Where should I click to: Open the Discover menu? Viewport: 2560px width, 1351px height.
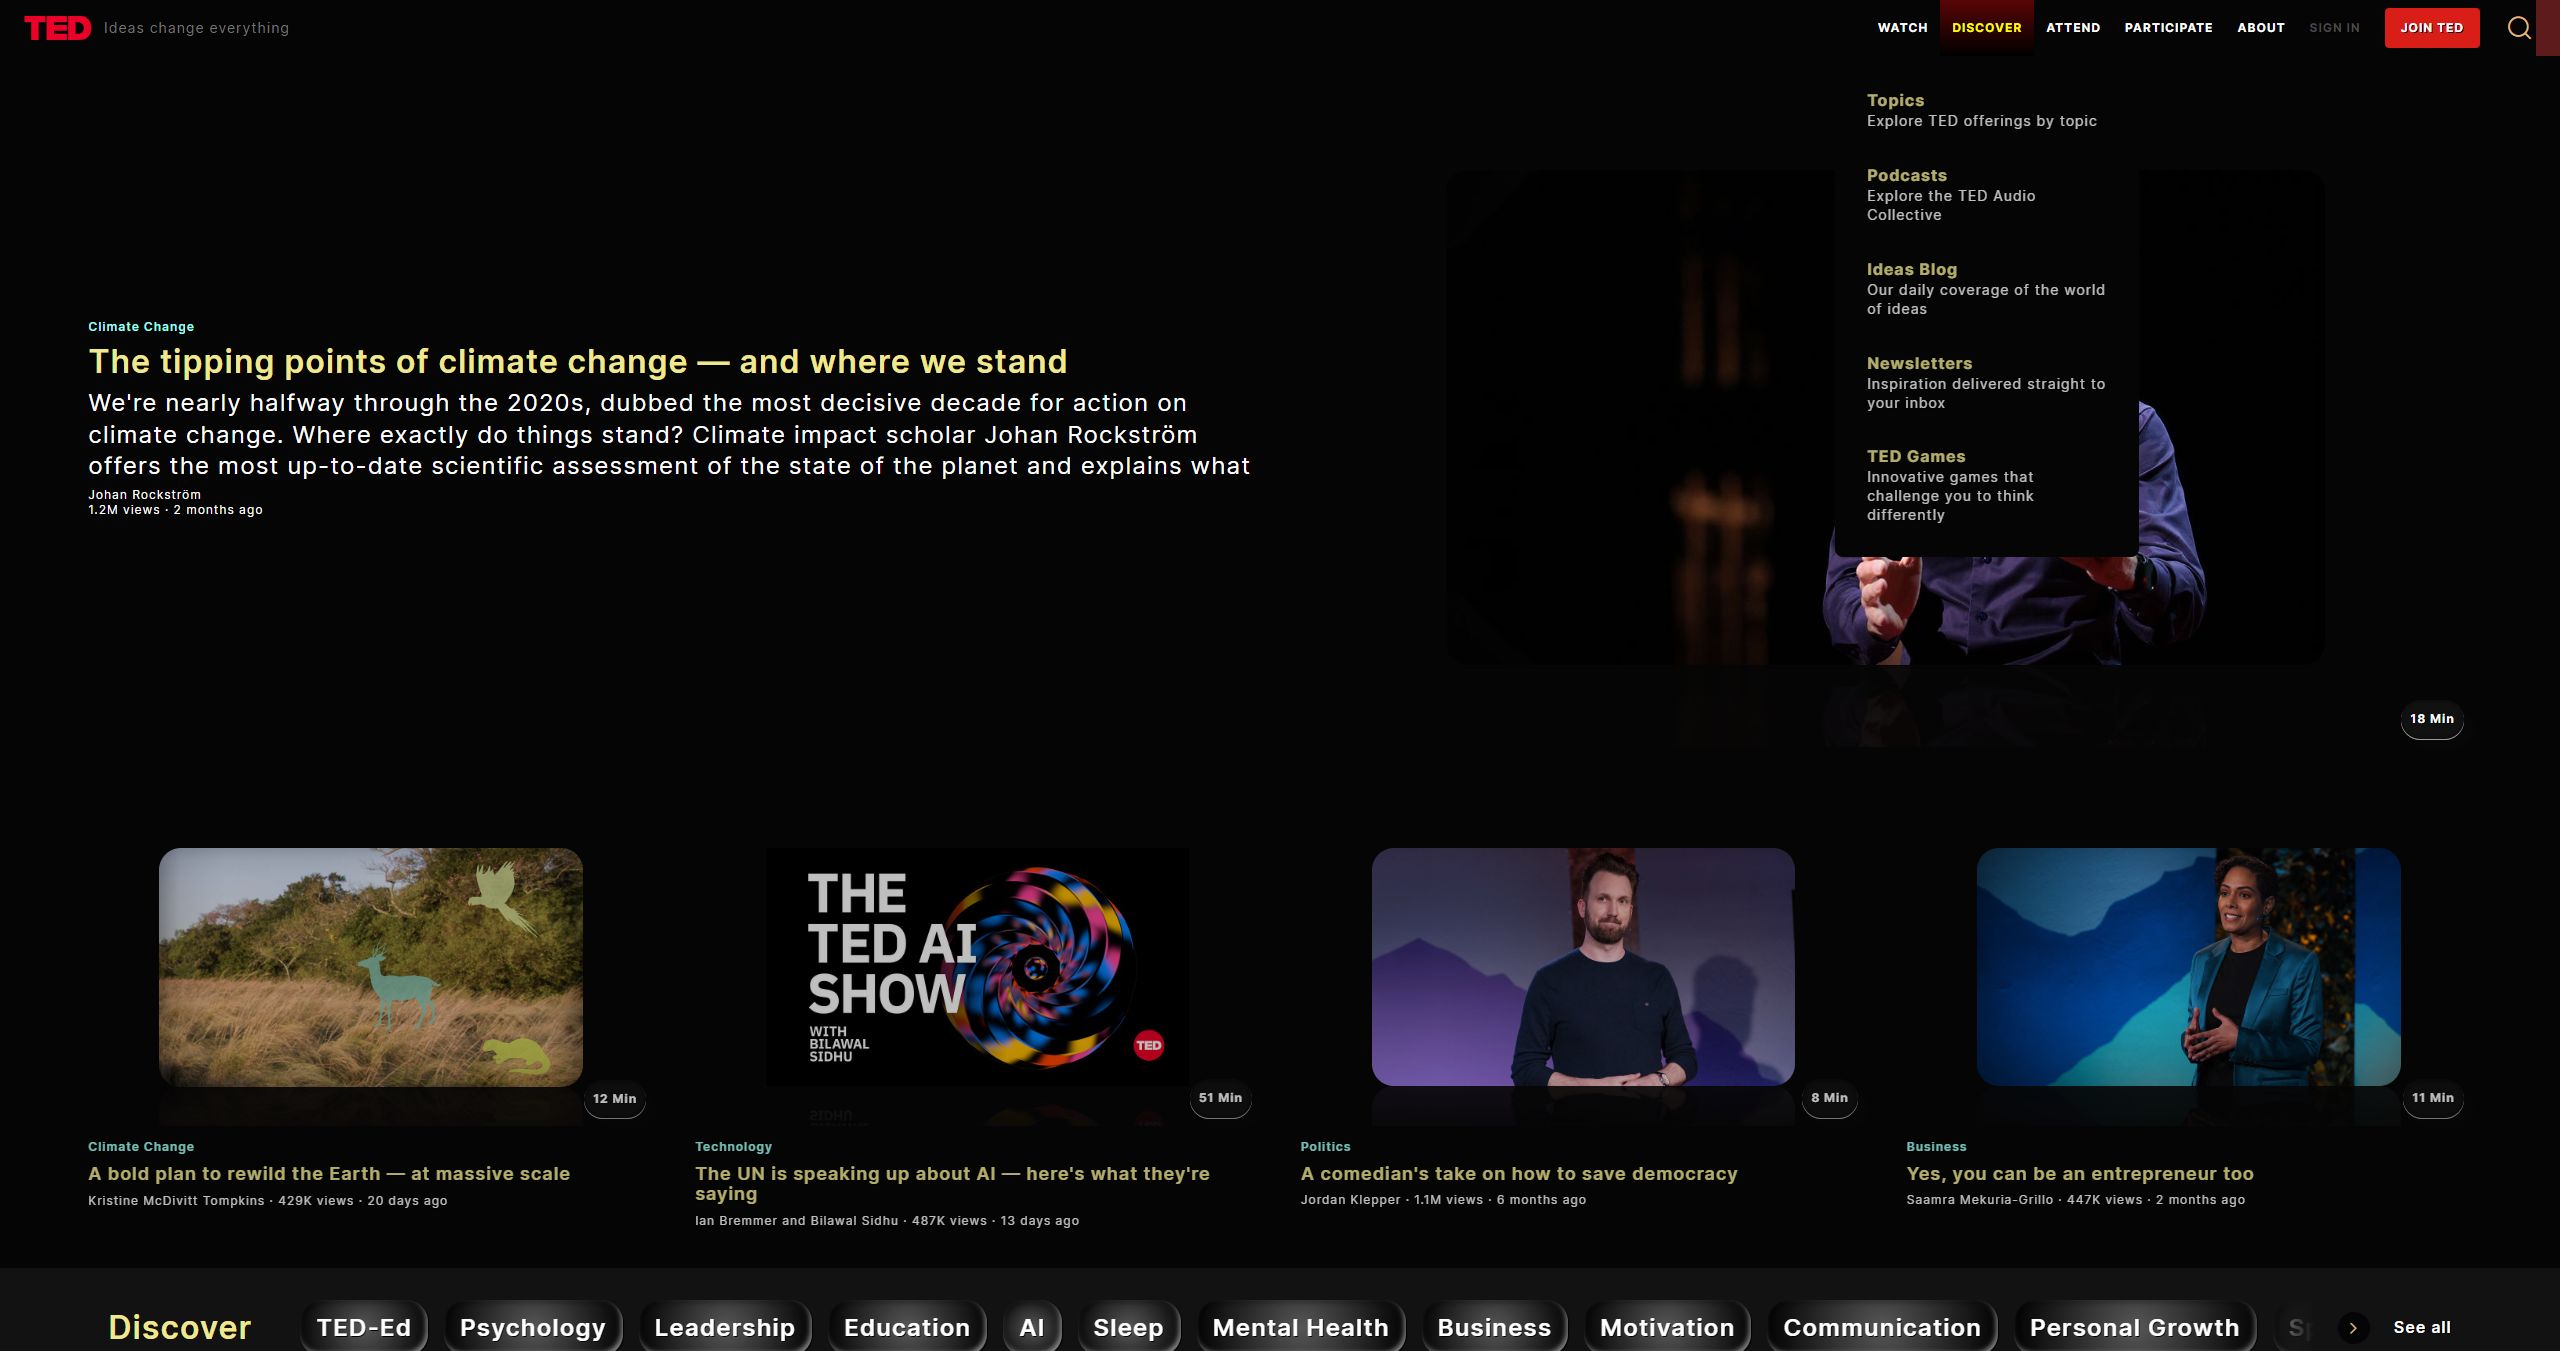point(1986,28)
